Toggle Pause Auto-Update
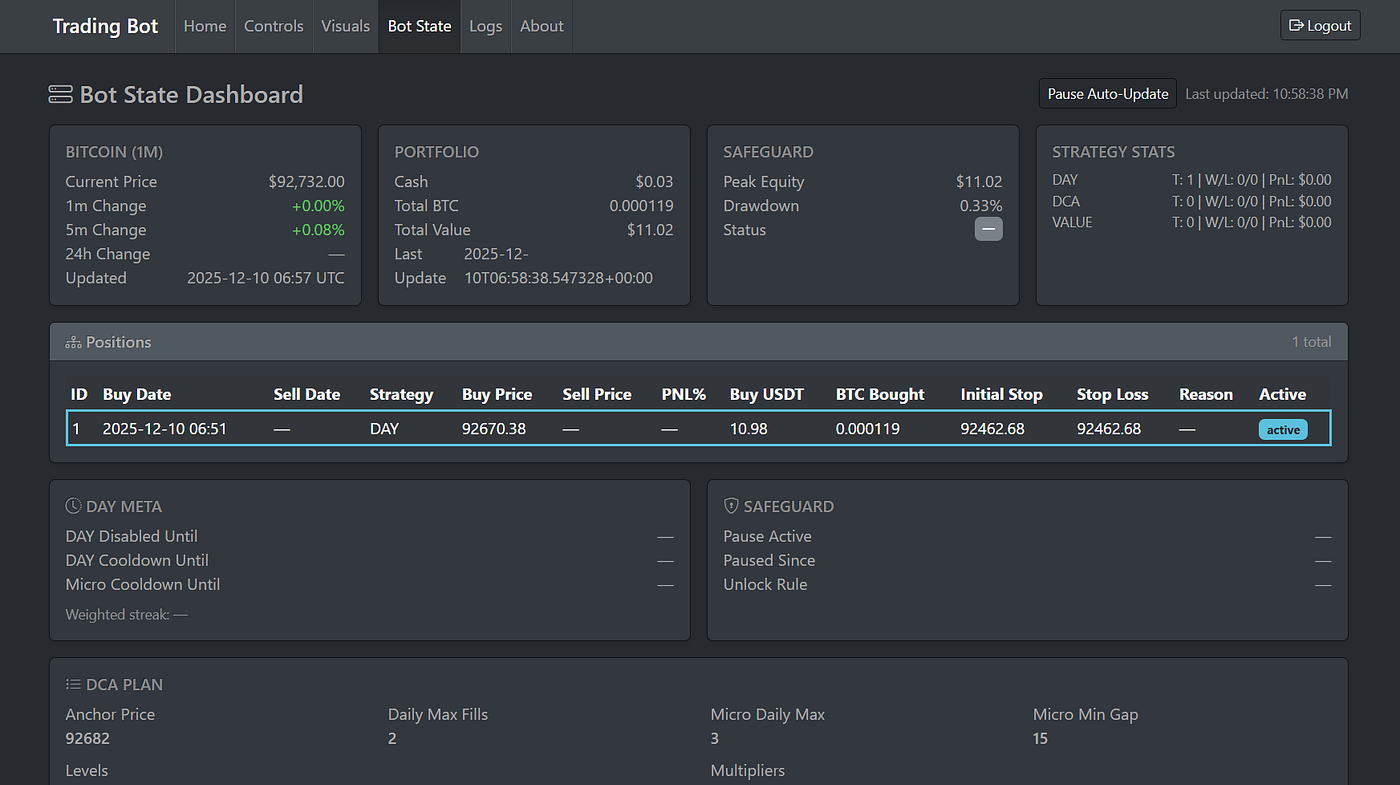1400x785 pixels. pos(1107,93)
